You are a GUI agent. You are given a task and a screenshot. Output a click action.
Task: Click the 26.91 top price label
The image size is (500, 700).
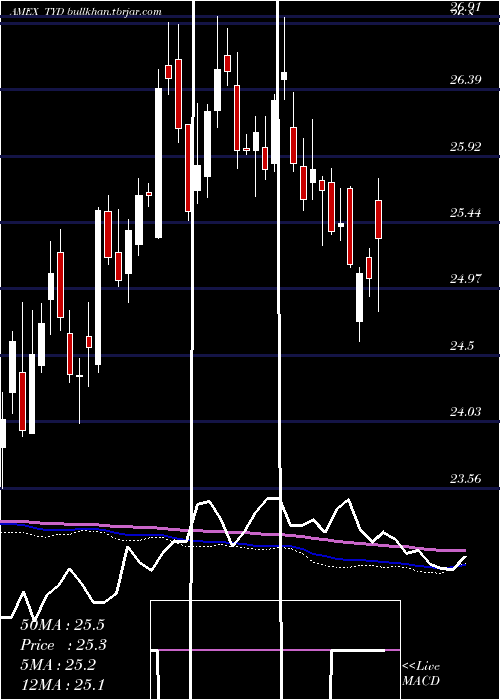[465, 7]
